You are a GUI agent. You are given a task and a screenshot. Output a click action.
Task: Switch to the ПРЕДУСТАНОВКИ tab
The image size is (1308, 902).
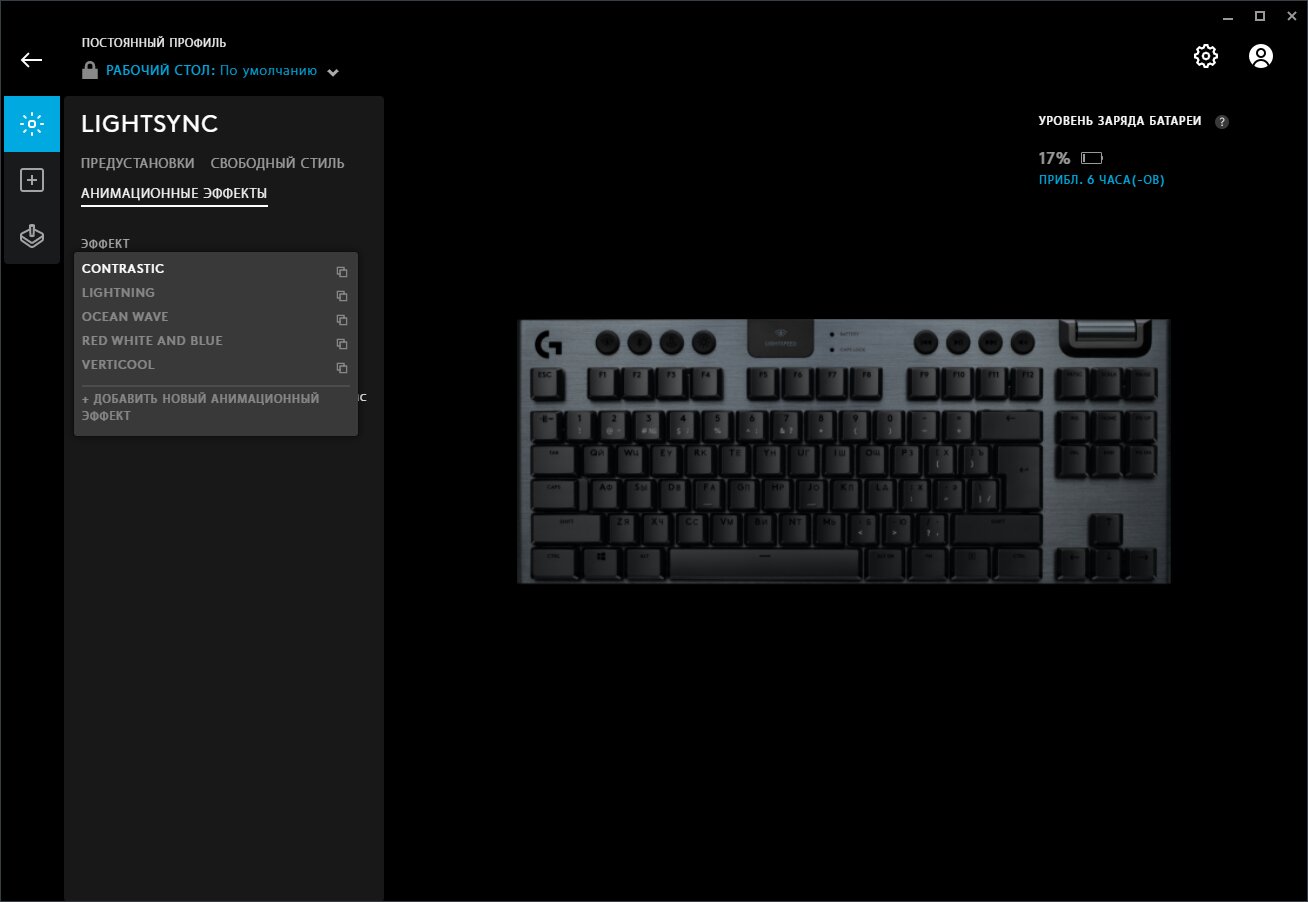(138, 163)
